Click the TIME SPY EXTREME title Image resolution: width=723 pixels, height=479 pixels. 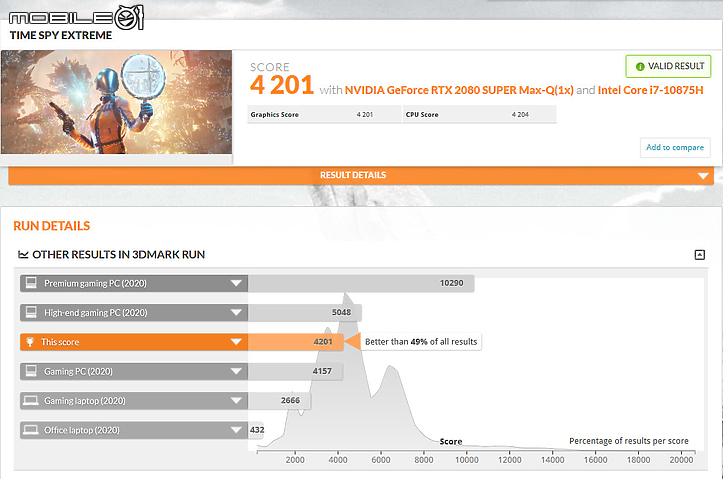[61, 35]
